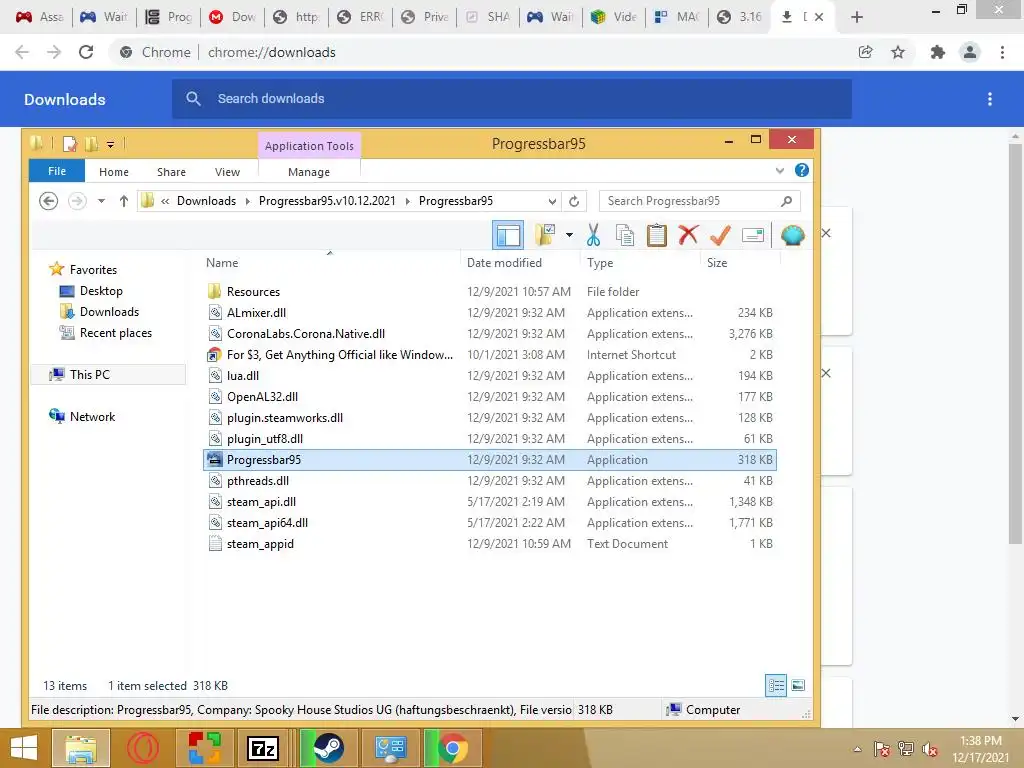Screen dimensions: 1024x768
Task: Click the orange checkmark Properties icon
Action: coord(720,235)
